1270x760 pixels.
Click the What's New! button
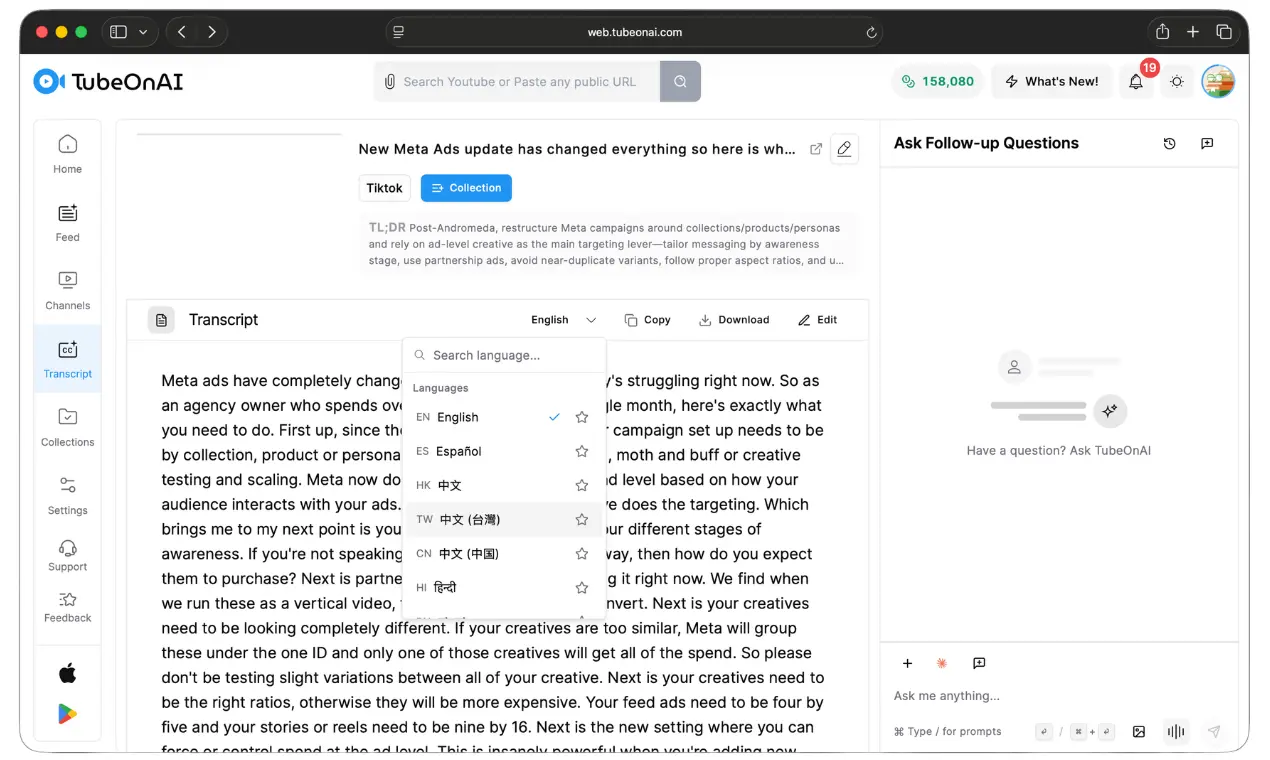tap(1051, 82)
